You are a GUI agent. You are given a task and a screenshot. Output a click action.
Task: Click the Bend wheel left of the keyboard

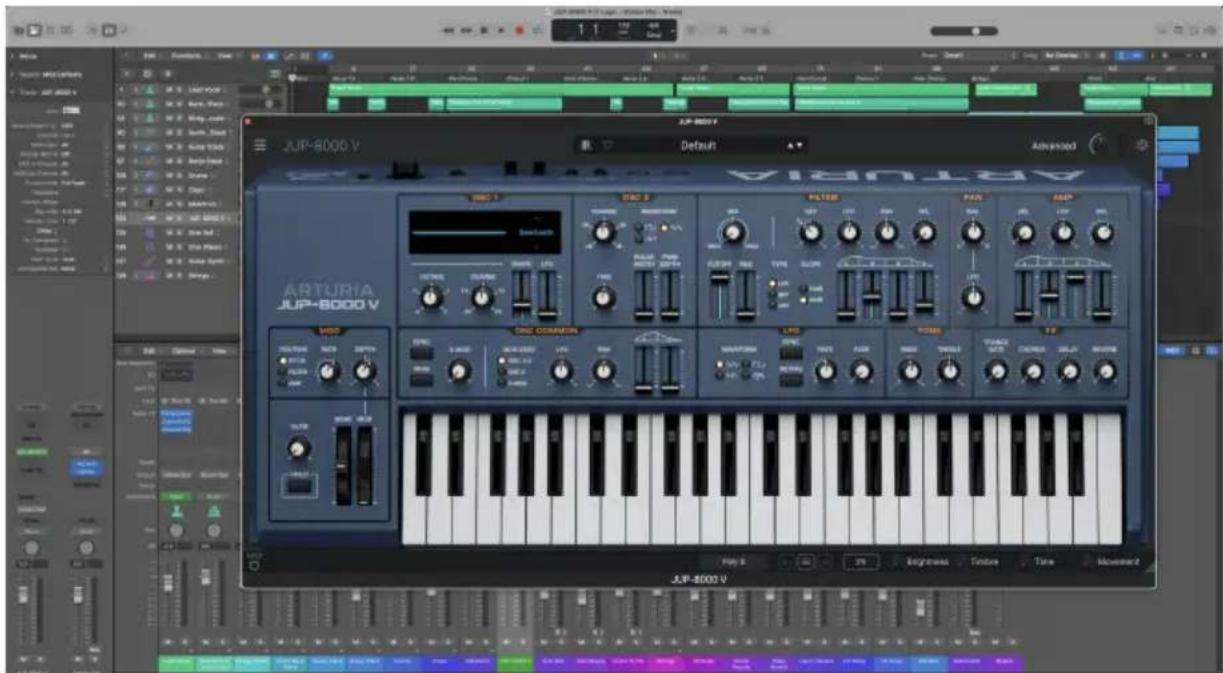[344, 468]
